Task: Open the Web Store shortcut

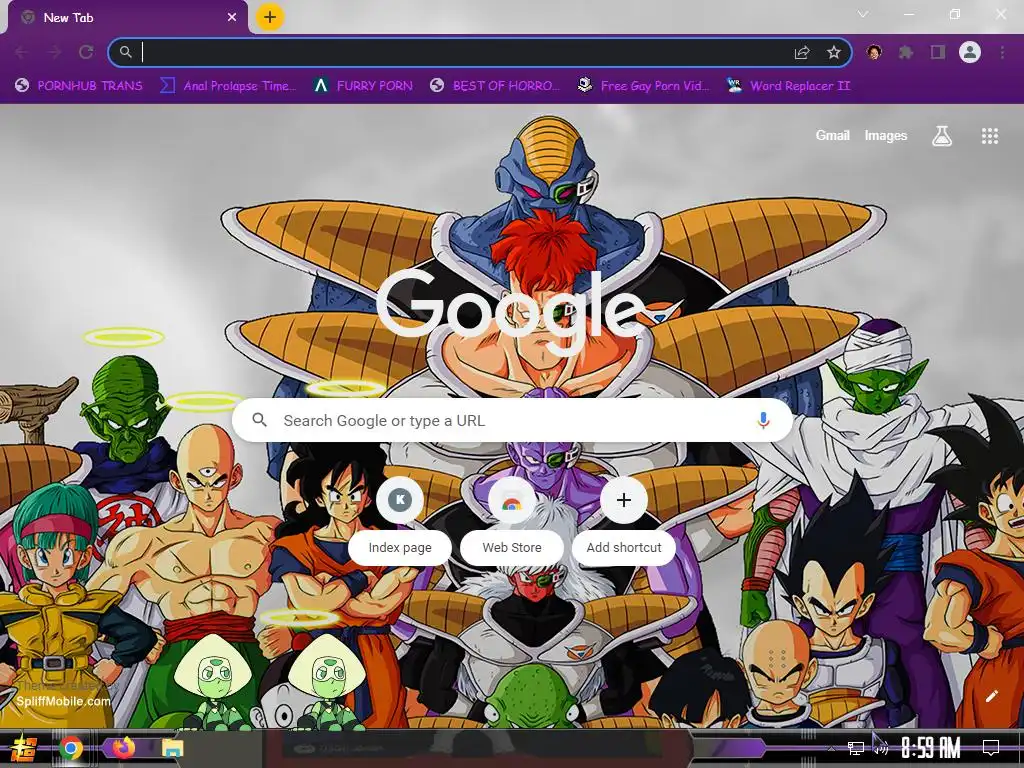Action: [x=512, y=521]
